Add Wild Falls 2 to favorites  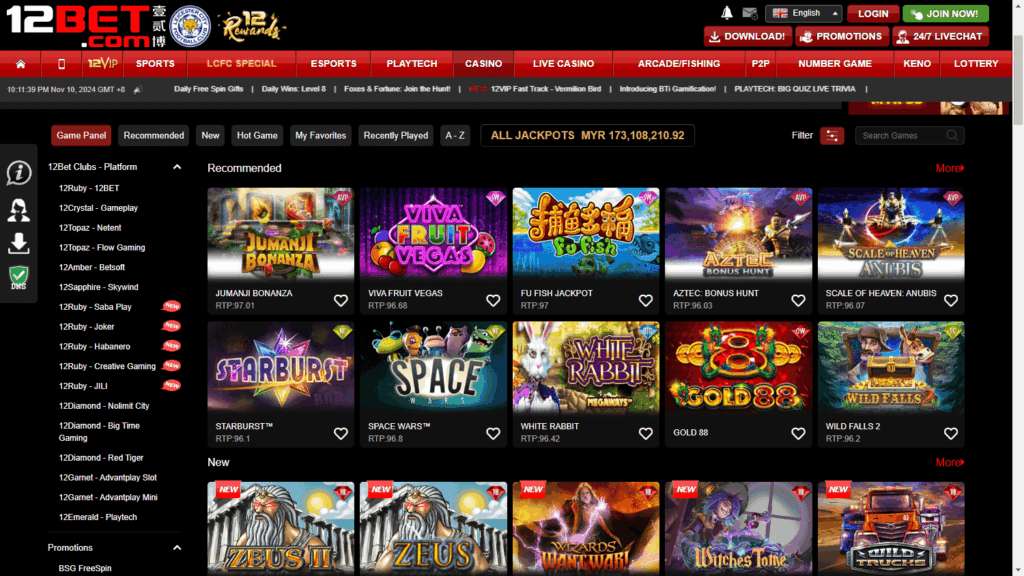pyautogui.click(x=951, y=434)
